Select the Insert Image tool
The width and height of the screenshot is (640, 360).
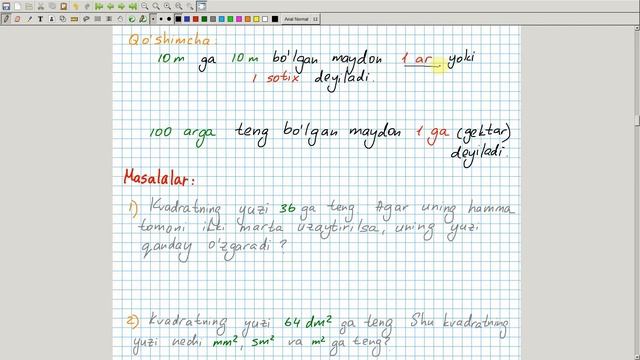52,19
